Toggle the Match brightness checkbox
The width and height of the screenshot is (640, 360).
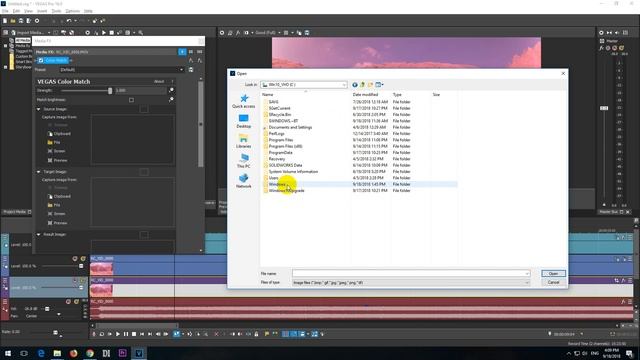pyautogui.click(x=131, y=100)
